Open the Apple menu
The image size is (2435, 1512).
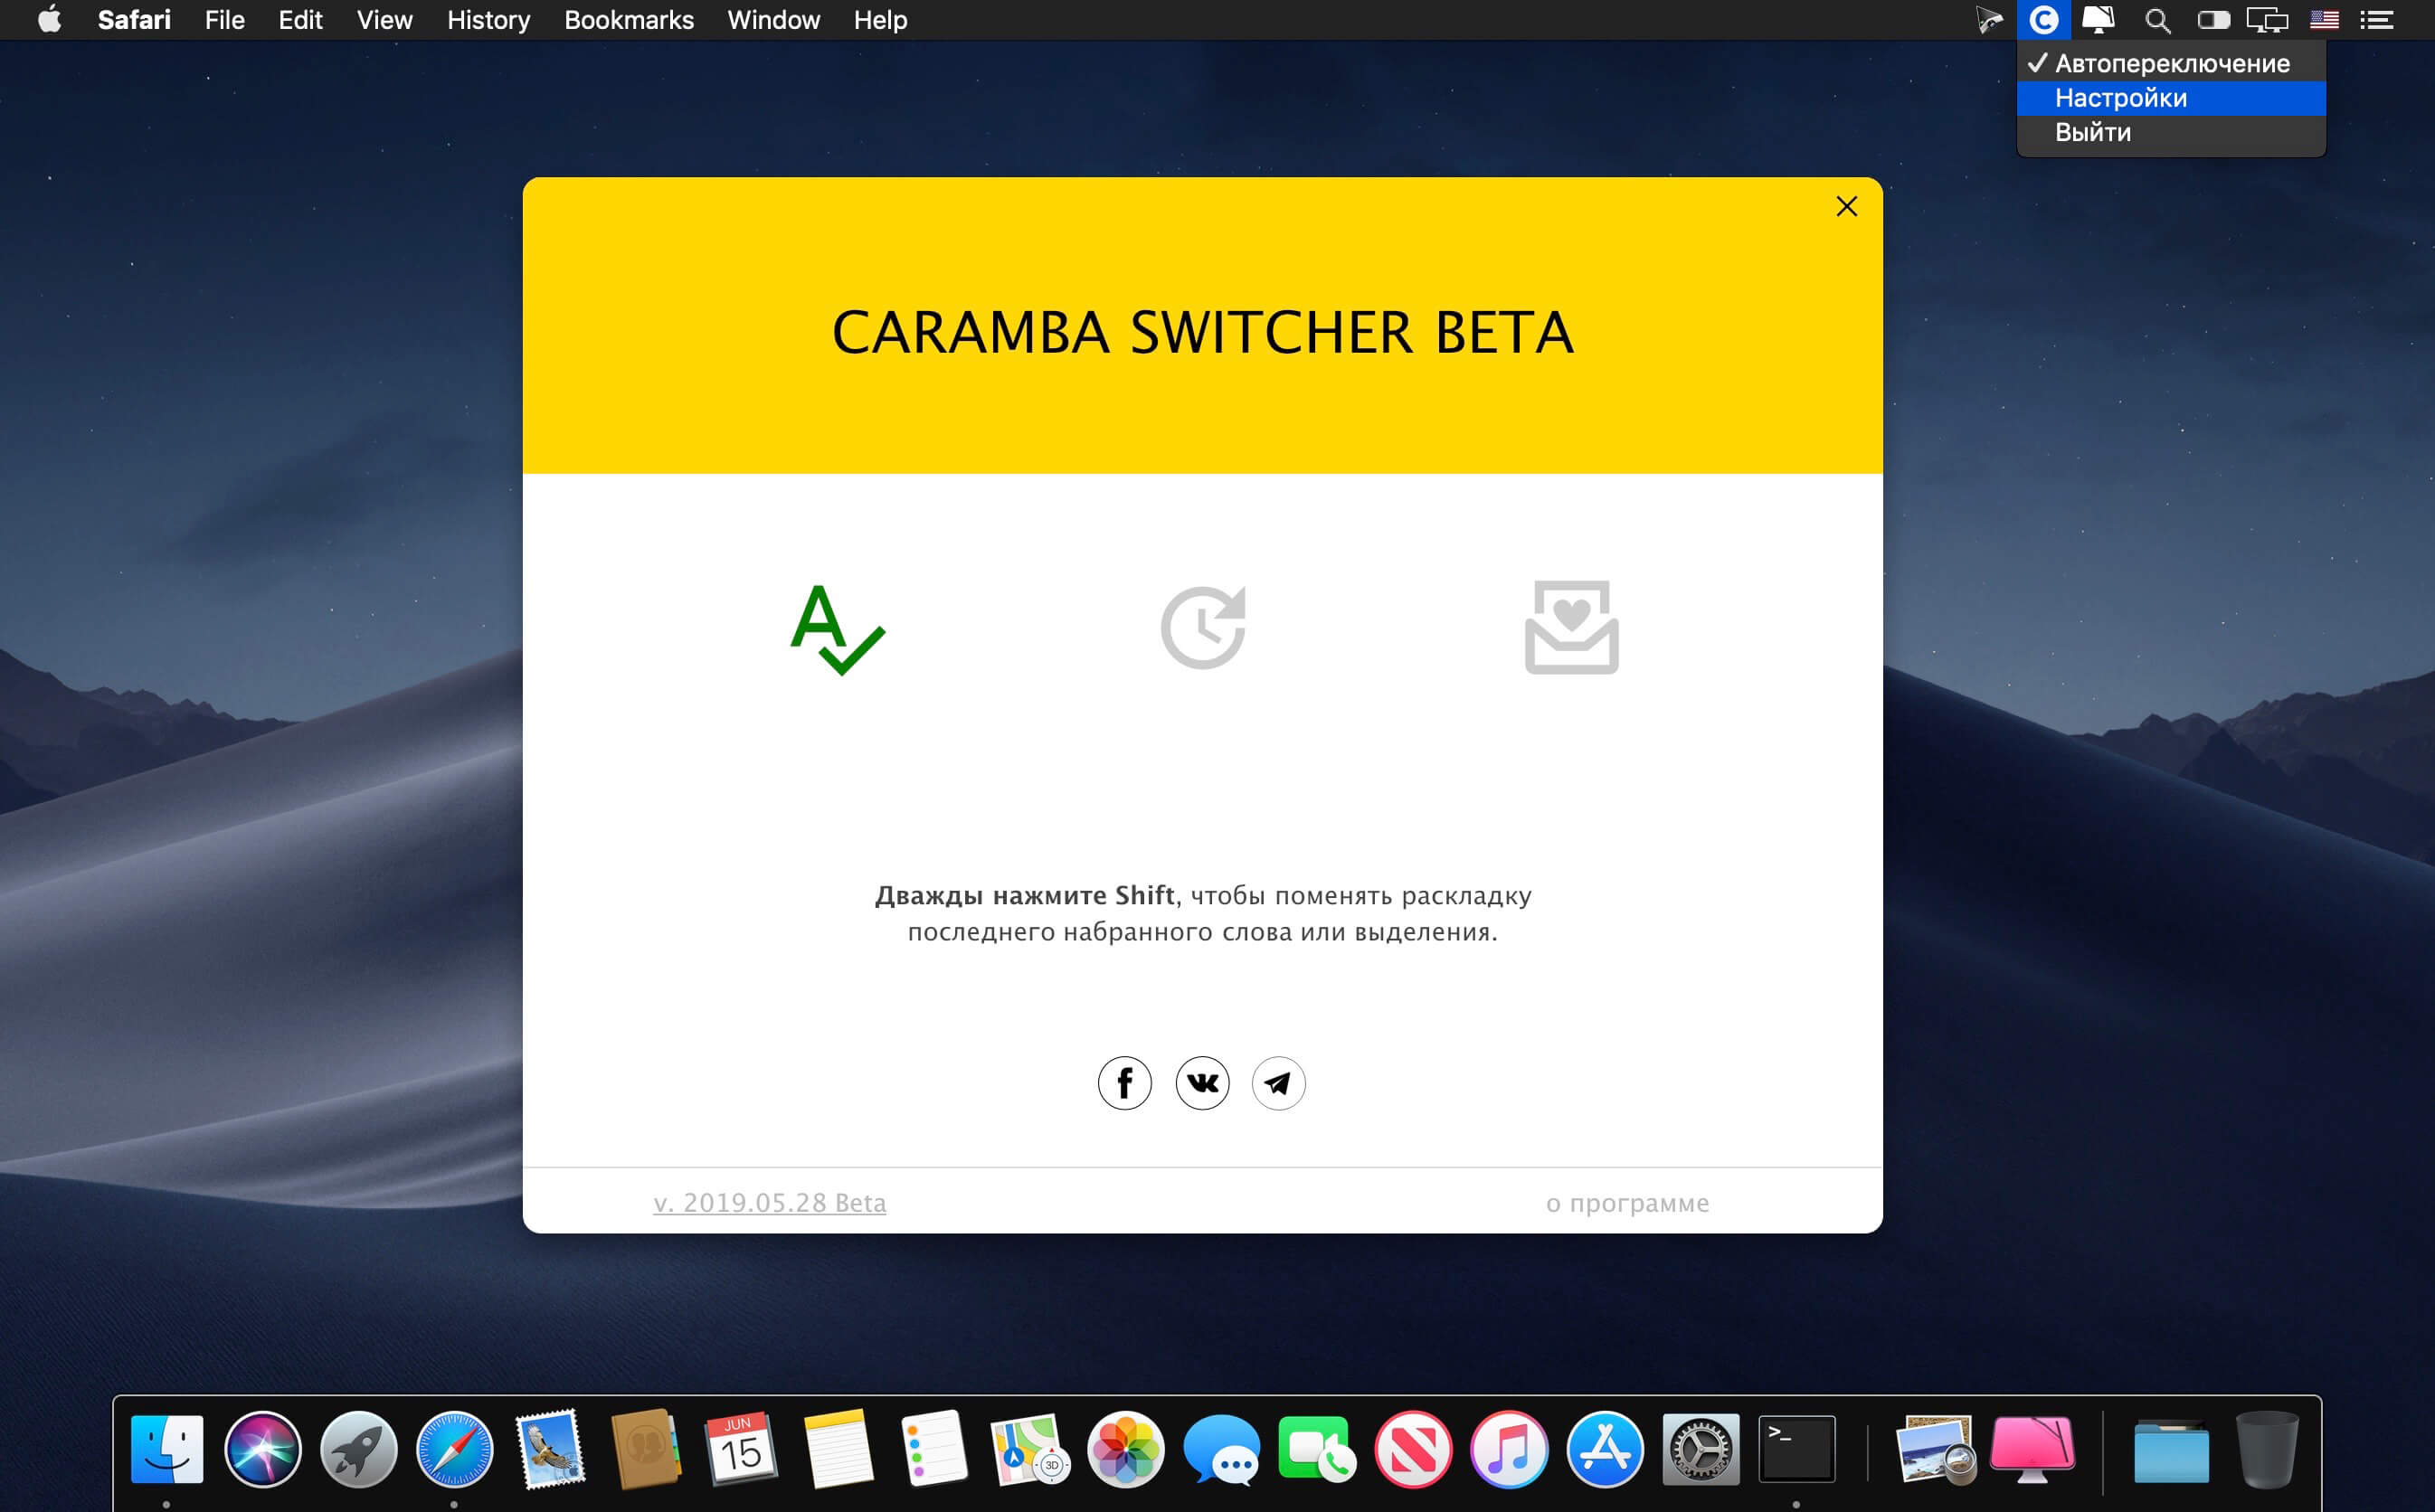click(x=49, y=20)
